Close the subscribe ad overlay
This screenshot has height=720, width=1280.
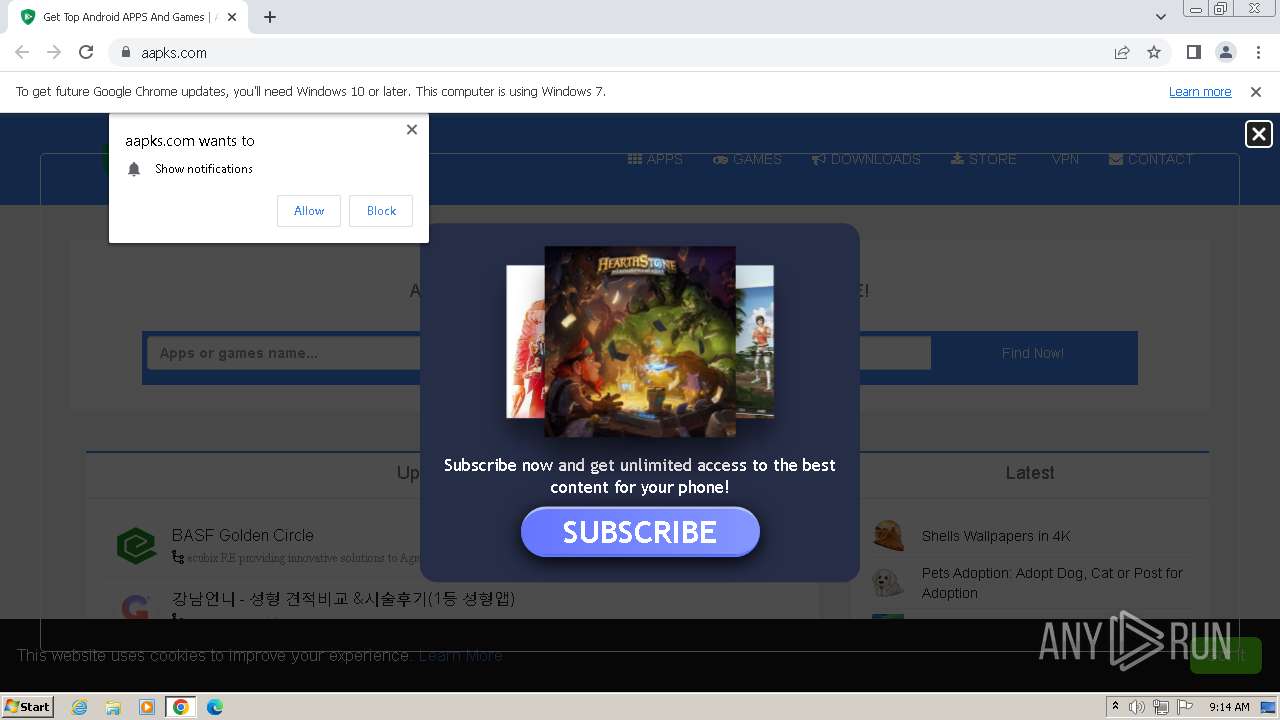[1259, 134]
